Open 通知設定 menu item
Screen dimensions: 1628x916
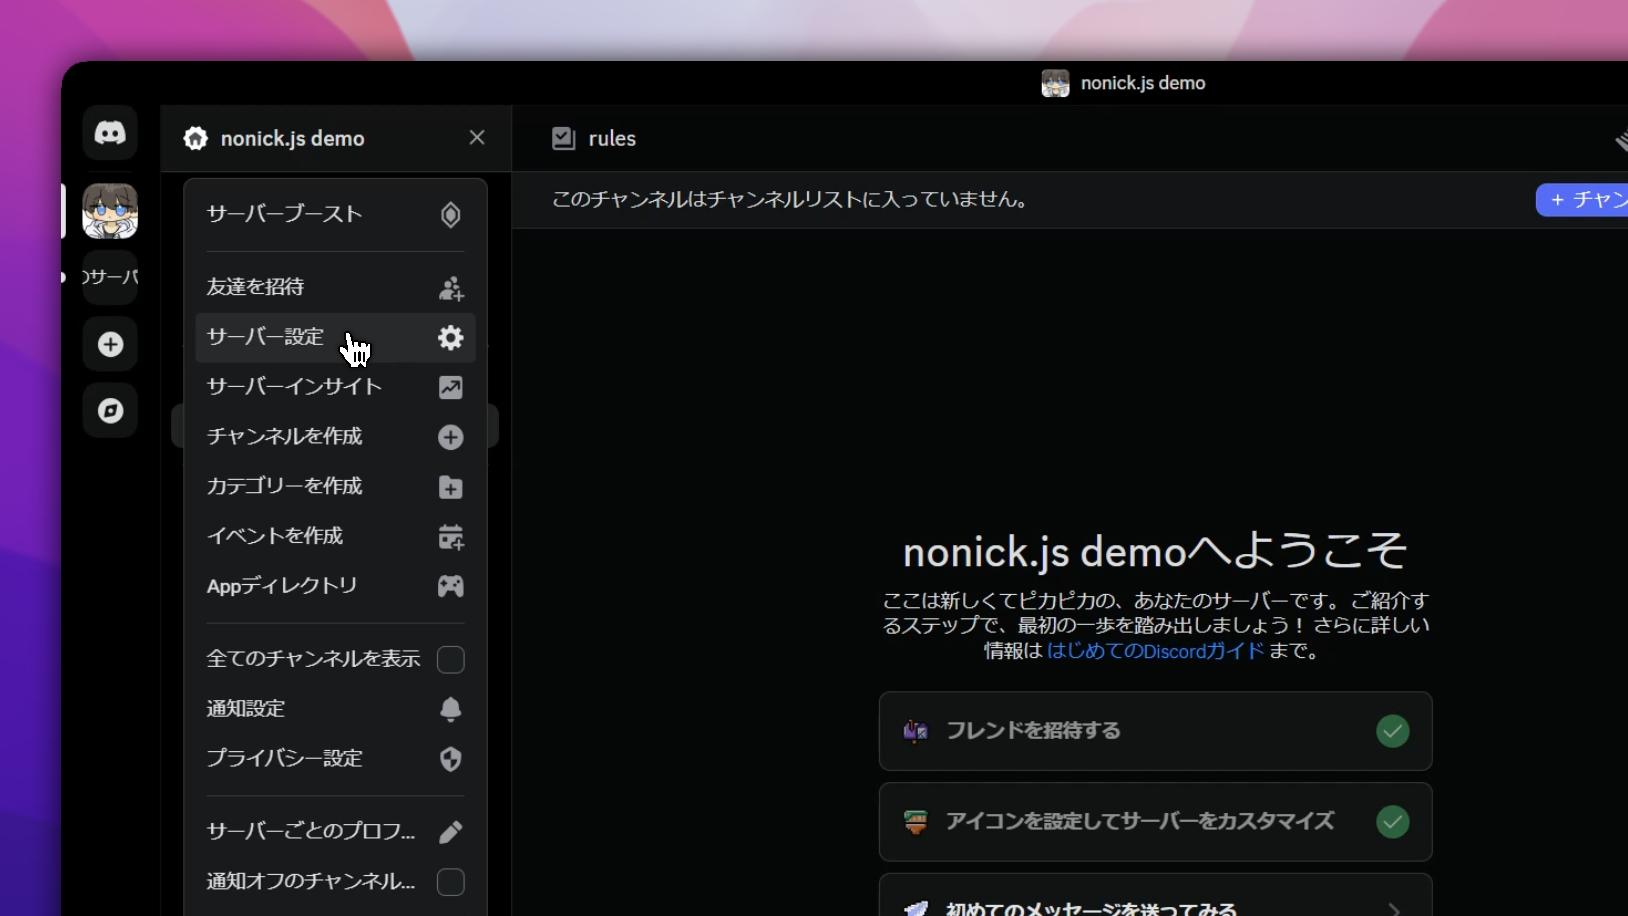coord(335,709)
